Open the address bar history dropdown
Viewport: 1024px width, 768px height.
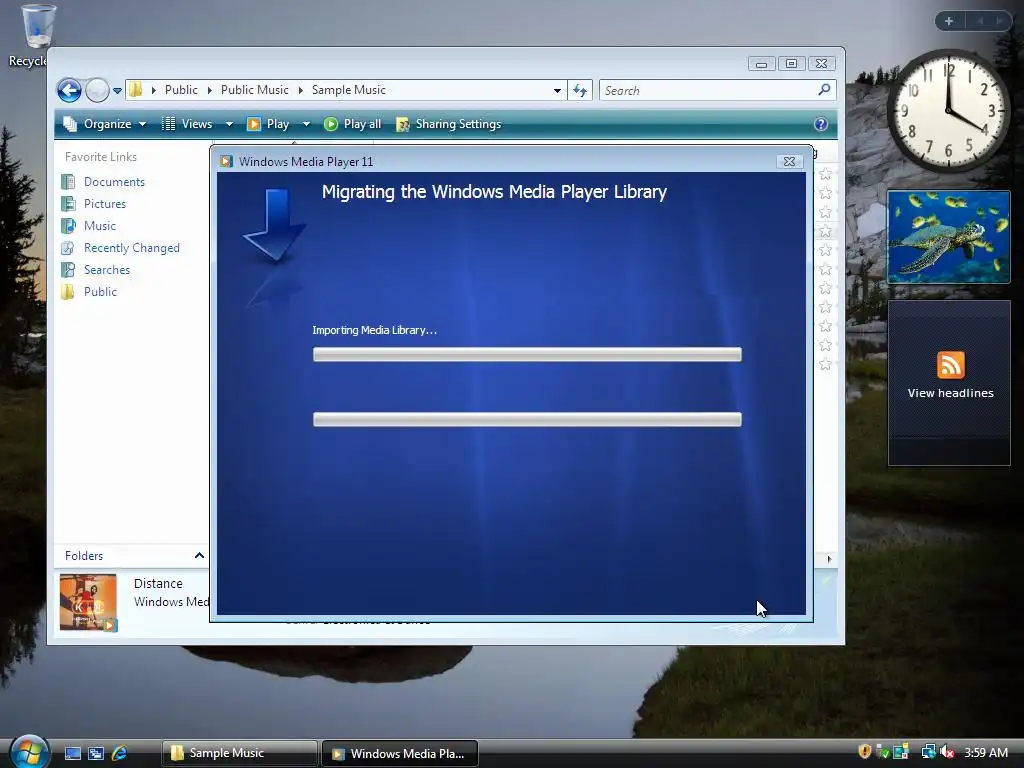(557, 91)
